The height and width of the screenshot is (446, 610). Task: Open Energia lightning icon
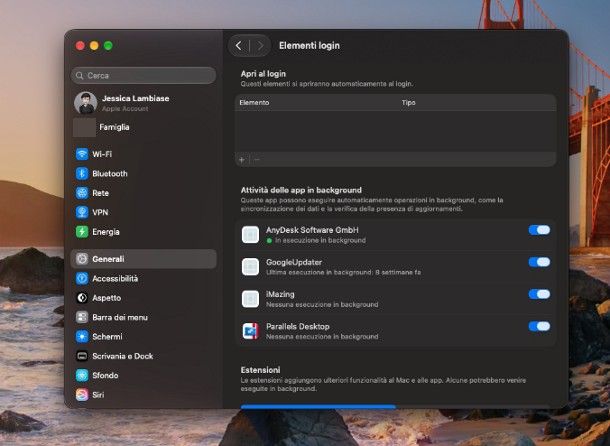tap(82, 232)
